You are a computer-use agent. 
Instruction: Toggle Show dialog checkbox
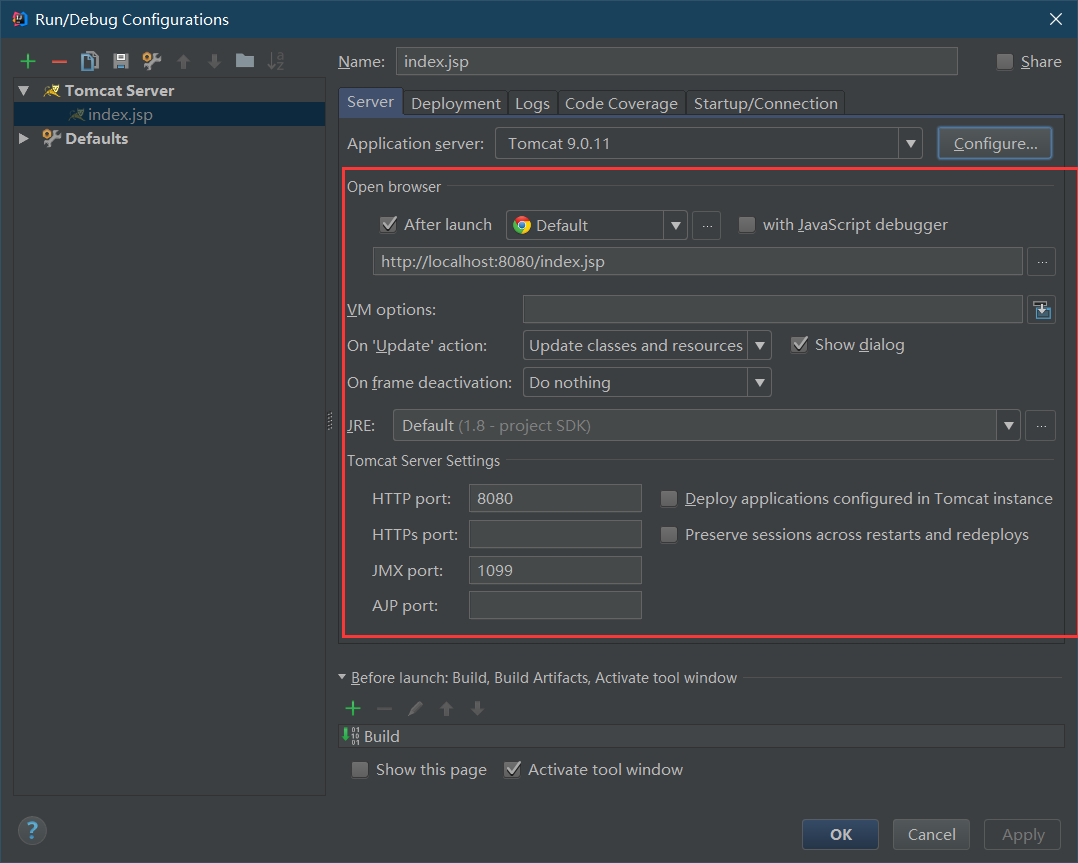[x=799, y=345]
